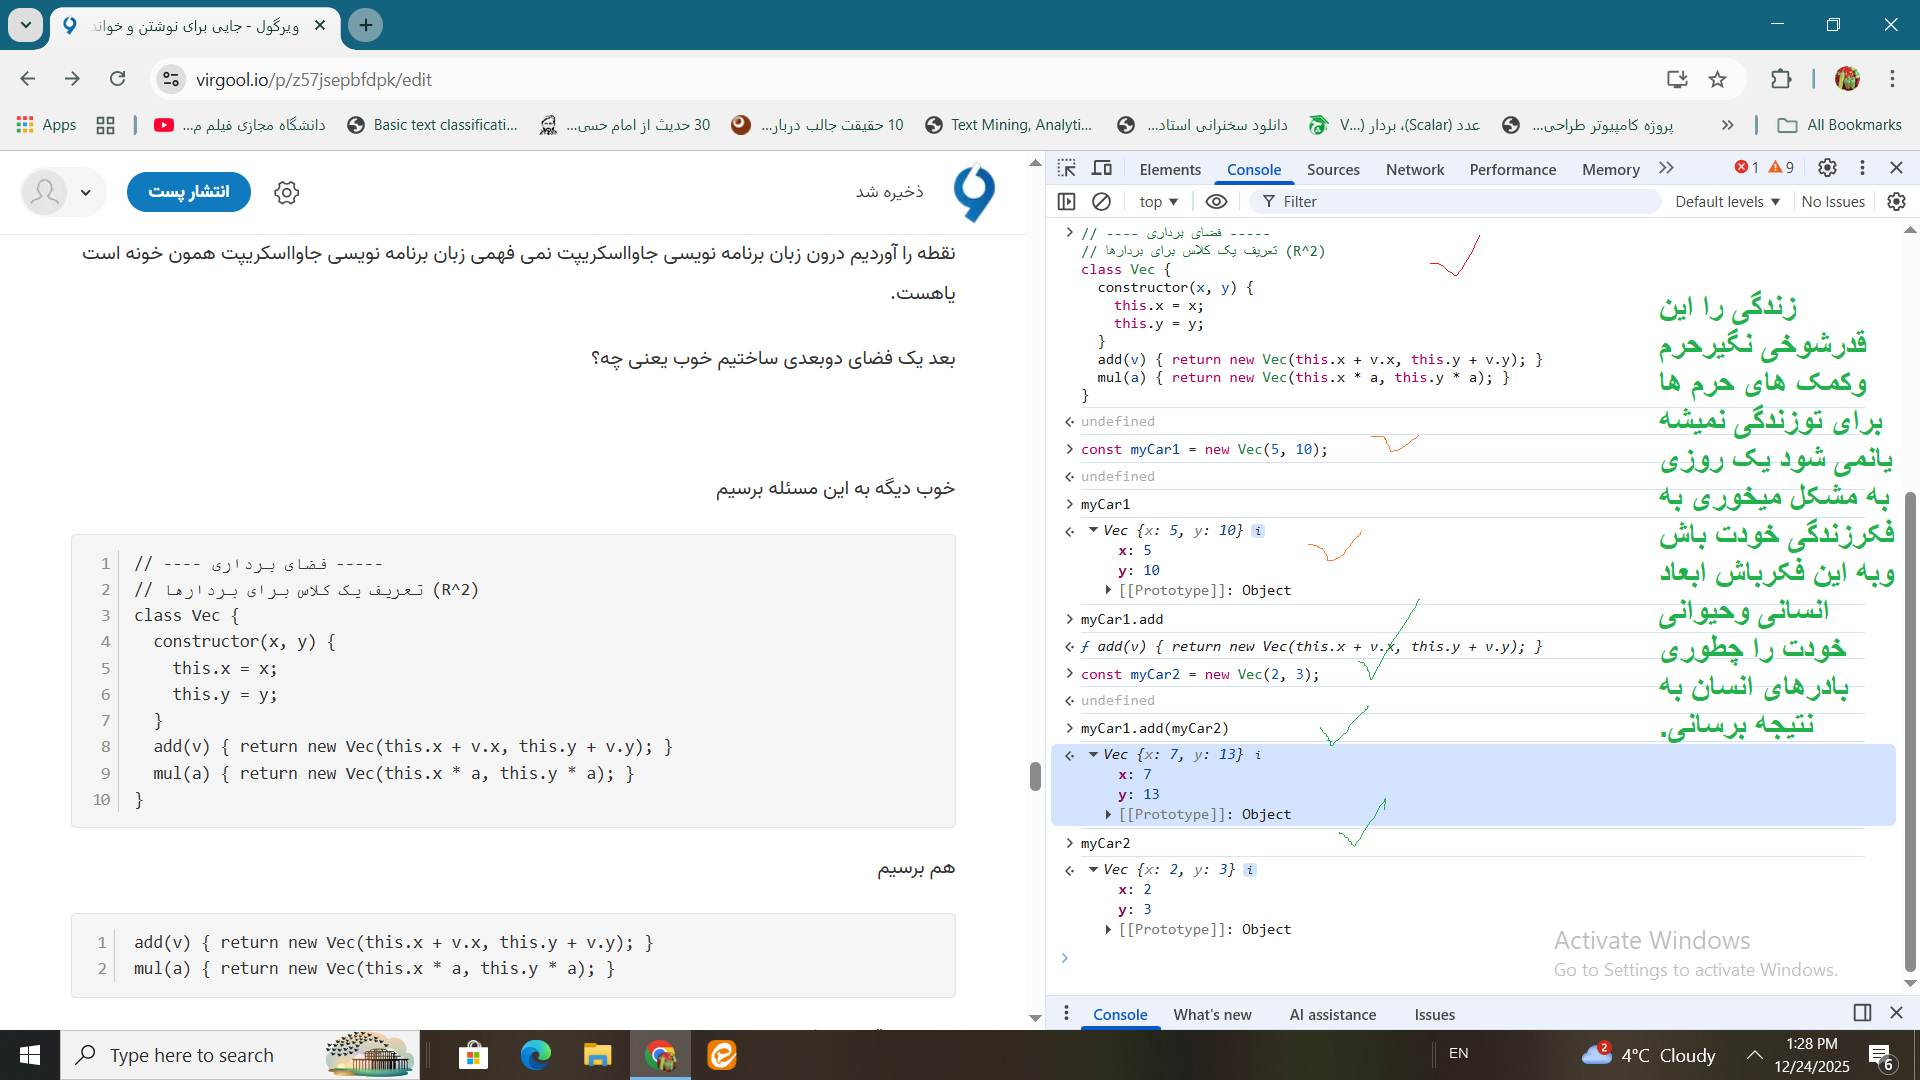Viewport: 1920px width, 1080px height.
Task: Click the Virgool editor page scrollbar thumb
Action: [1035, 776]
